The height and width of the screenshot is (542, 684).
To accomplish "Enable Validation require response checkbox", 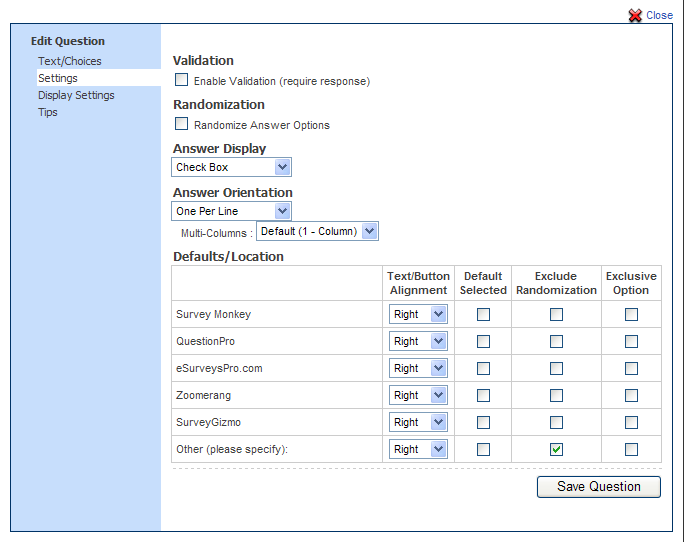I will (182, 80).
